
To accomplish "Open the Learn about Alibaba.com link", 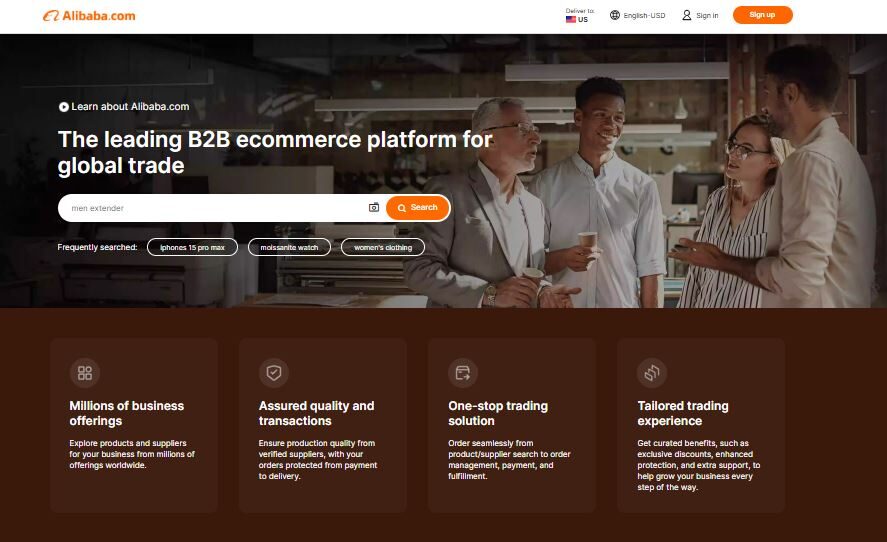I will coord(130,107).
